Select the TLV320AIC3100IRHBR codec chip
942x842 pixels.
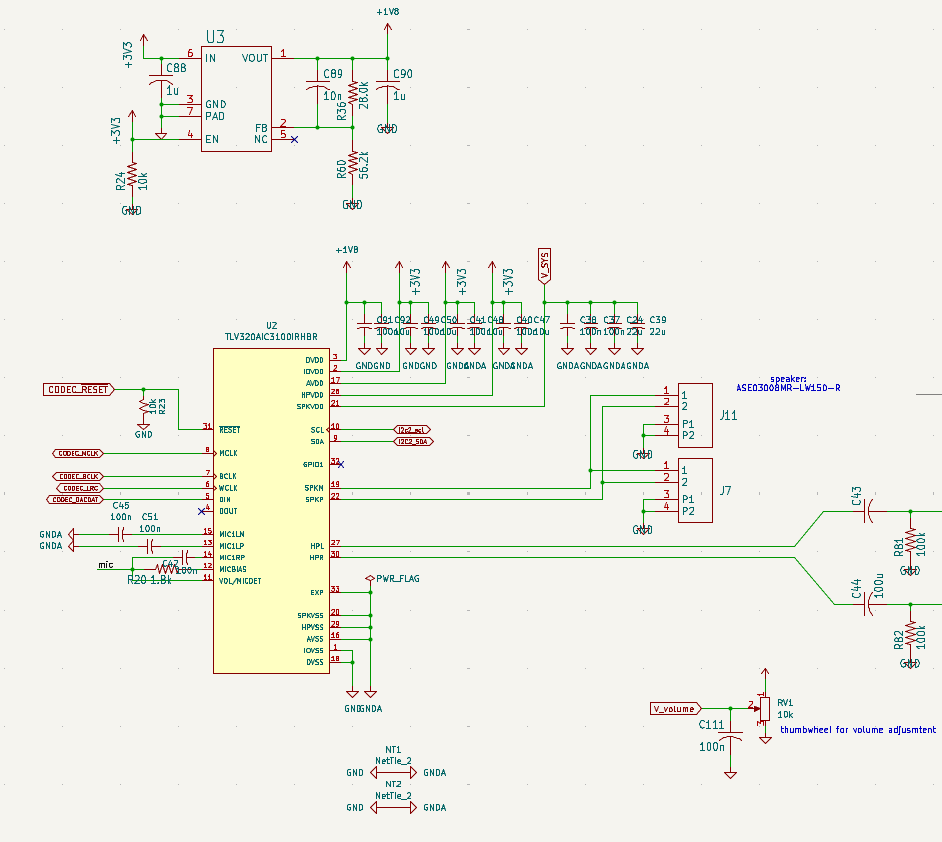pos(272,511)
